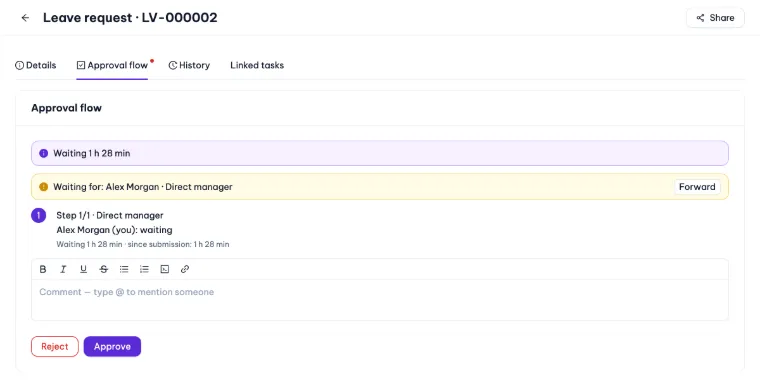The image size is (760, 380).
Task: Reject the leave request
Action: [55, 347]
